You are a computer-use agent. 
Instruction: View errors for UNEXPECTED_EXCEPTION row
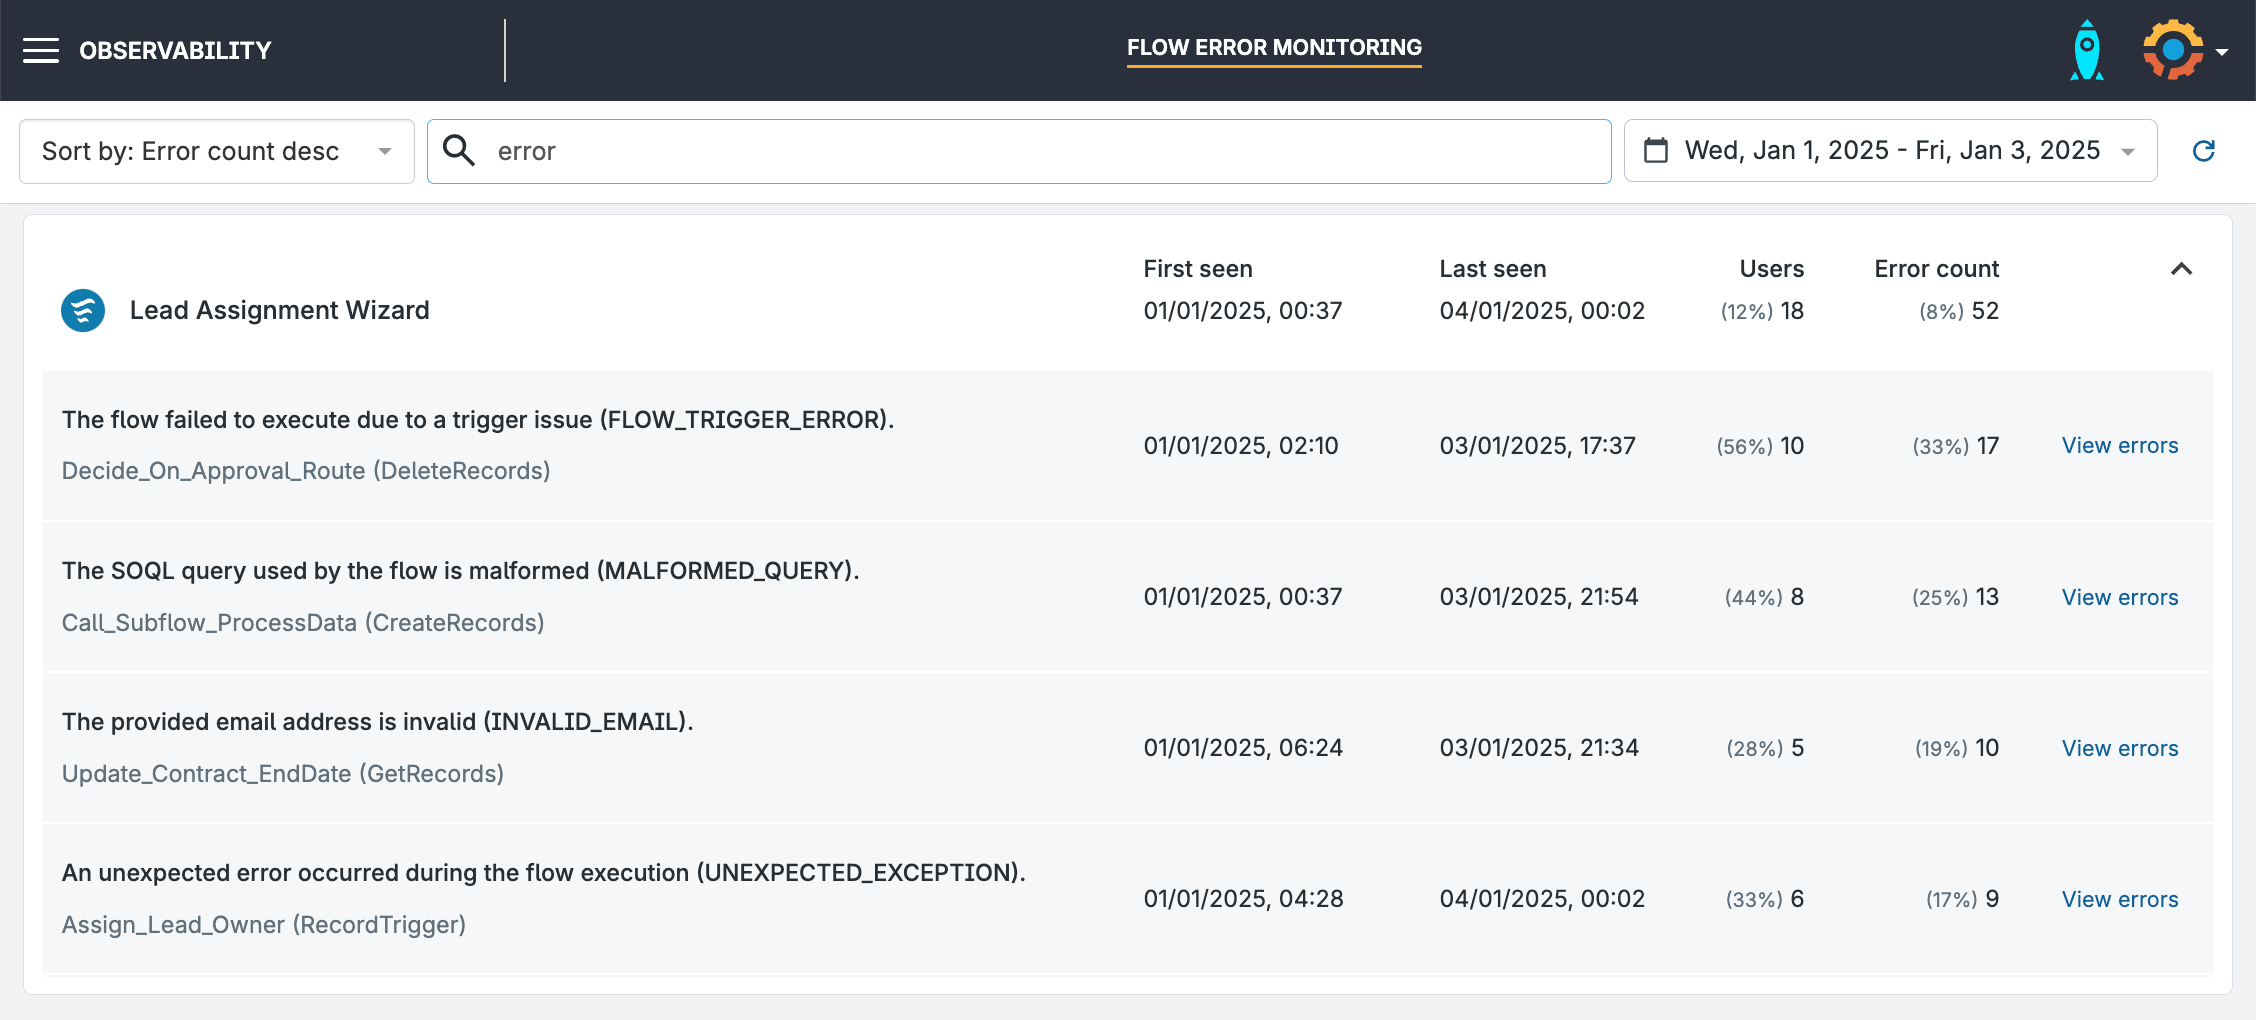pos(2119,900)
